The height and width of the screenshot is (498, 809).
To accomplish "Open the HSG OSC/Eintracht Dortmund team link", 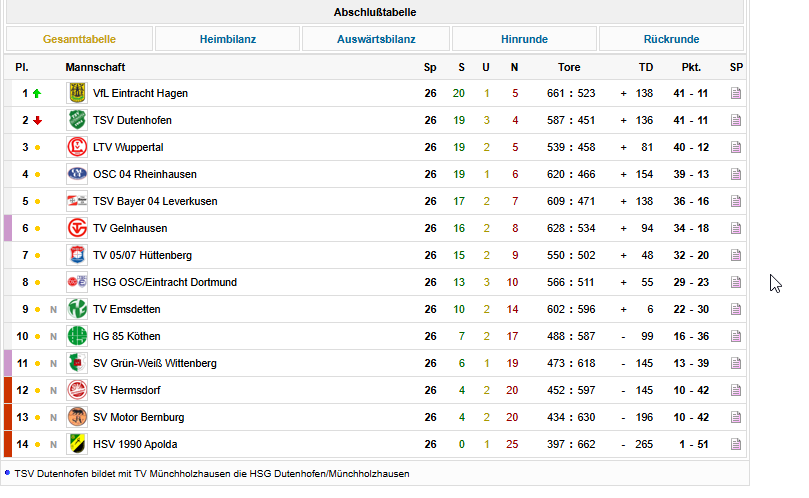I will click(165, 282).
